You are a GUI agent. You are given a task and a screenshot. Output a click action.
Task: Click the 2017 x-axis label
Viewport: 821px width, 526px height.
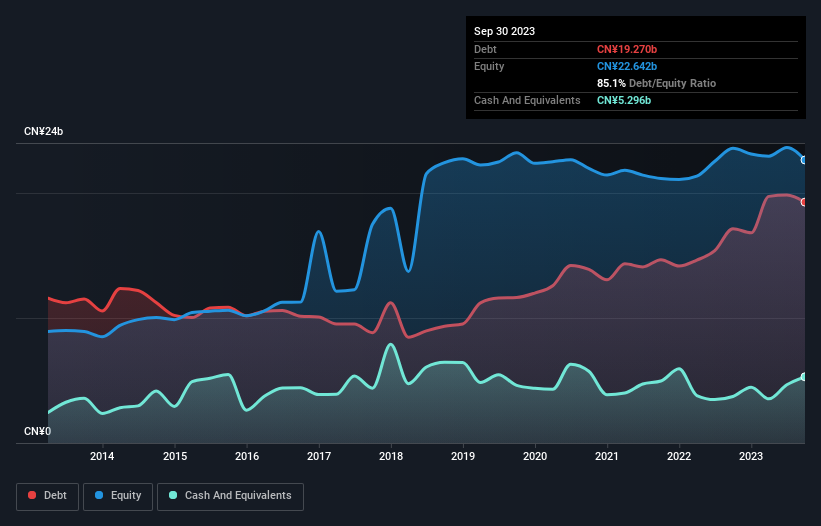[319, 456]
